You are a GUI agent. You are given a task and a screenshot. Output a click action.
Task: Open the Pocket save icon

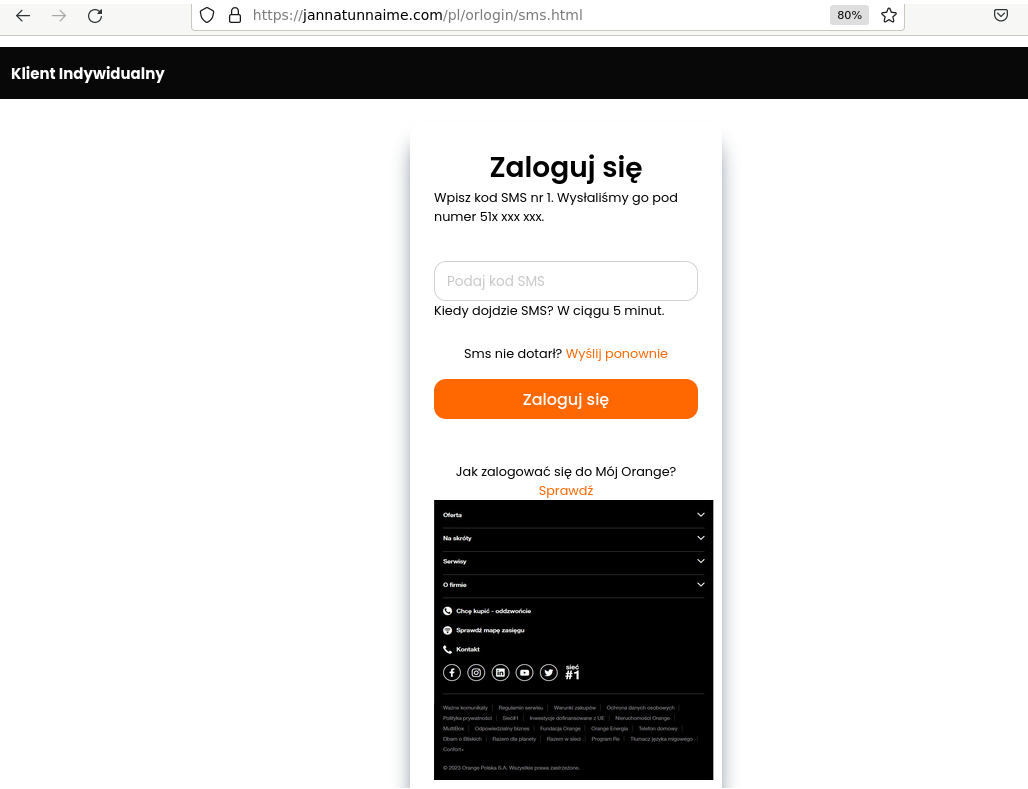[x=1000, y=15]
